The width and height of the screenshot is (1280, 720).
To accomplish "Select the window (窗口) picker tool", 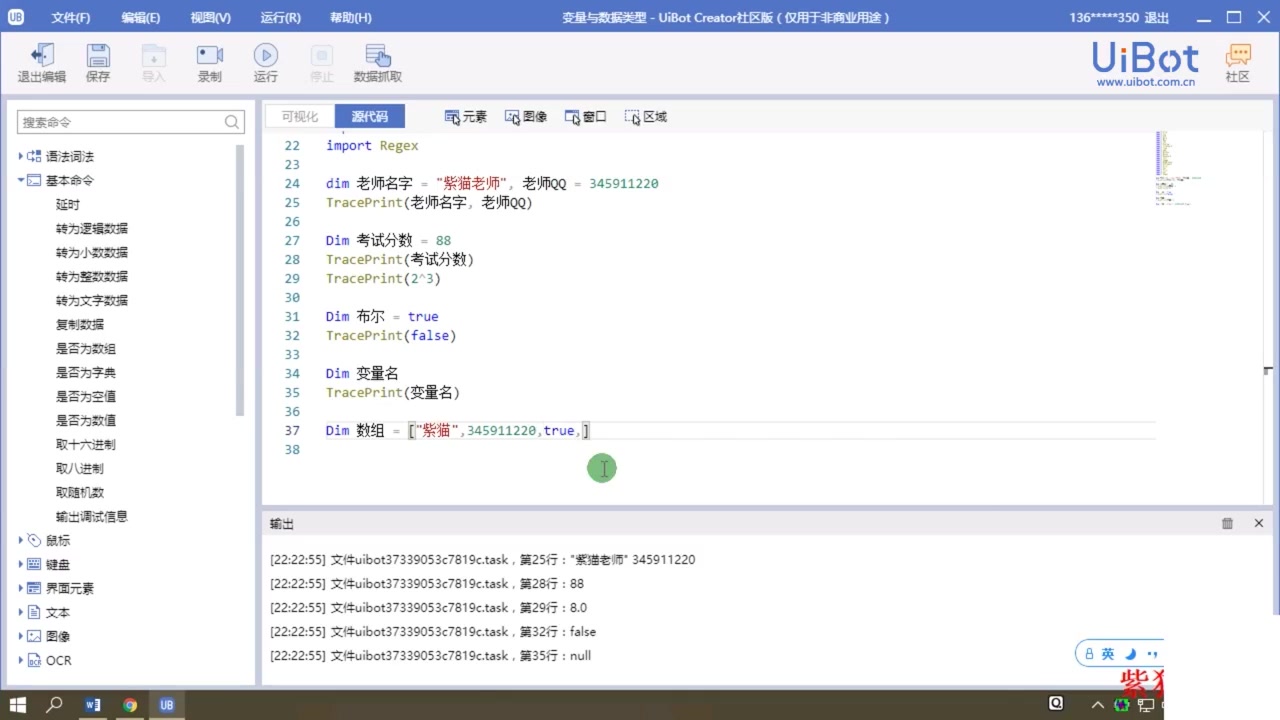I will pyautogui.click(x=586, y=117).
